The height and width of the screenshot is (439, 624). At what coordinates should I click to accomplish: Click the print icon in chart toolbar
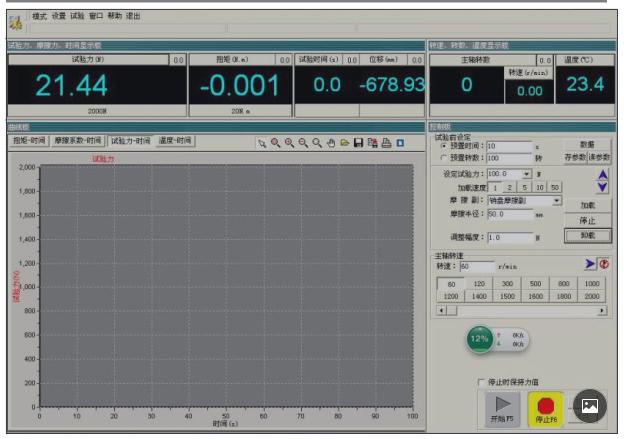click(386, 143)
